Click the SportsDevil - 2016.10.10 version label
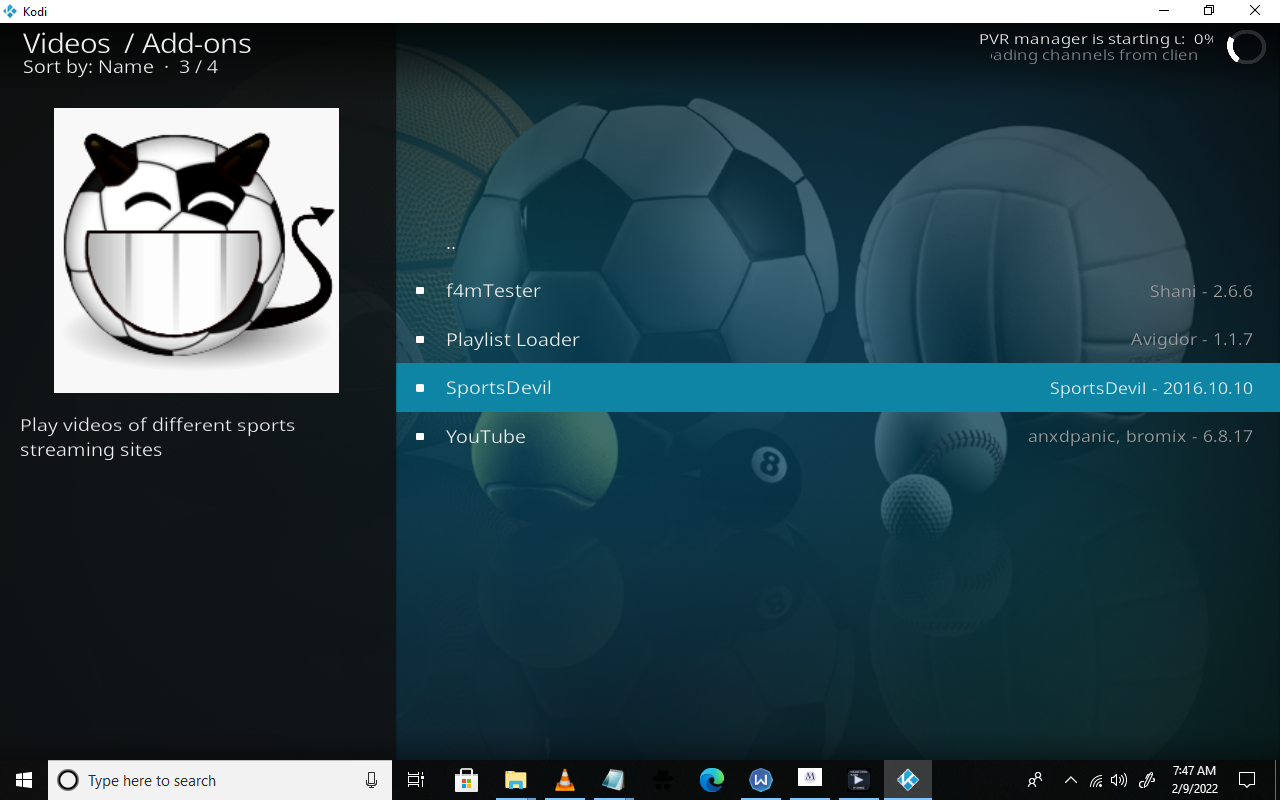The width and height of the screenshot is (1280, 800). click(1151, 388)
